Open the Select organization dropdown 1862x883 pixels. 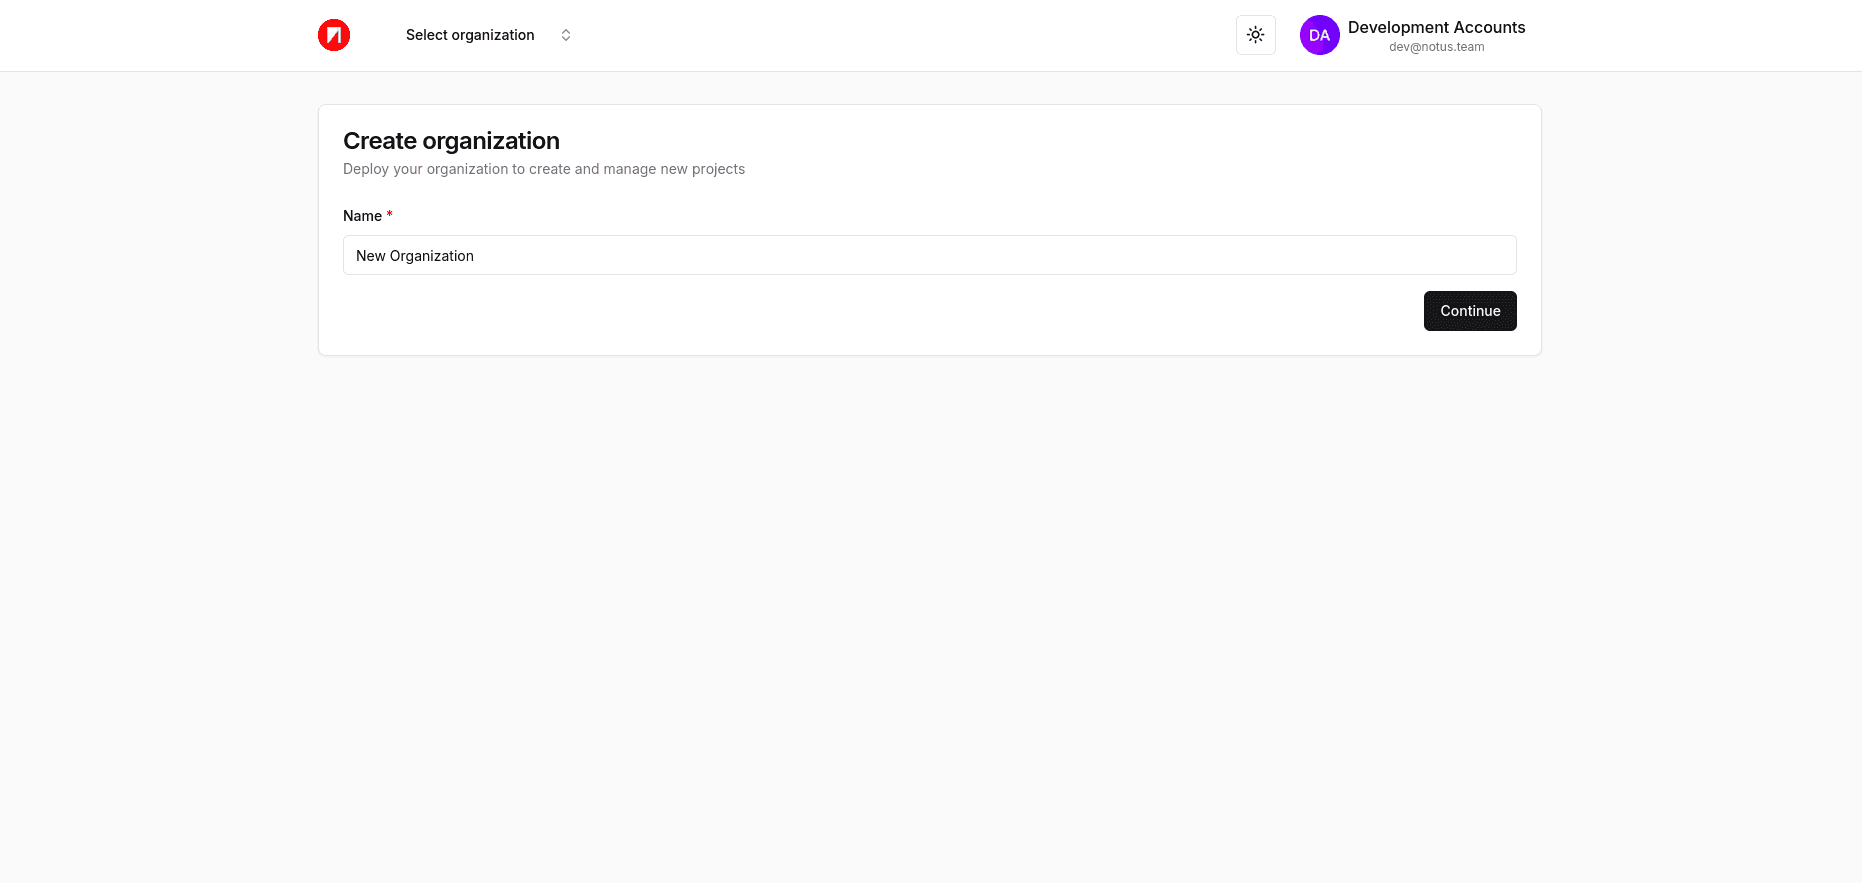click(470, 35)
